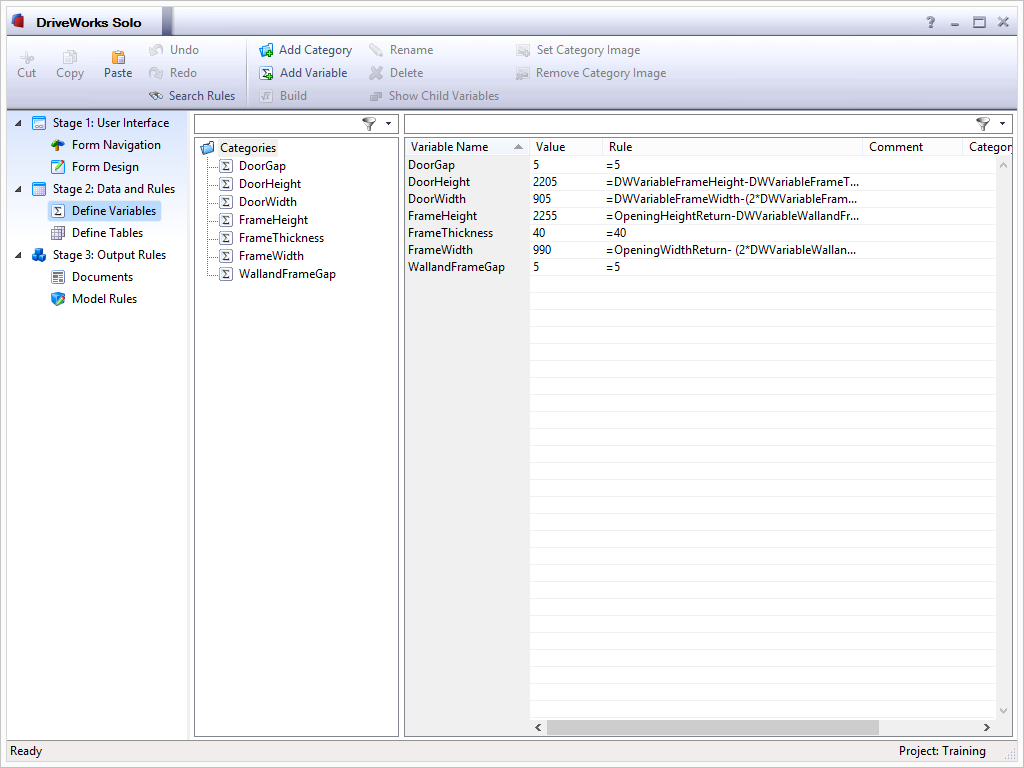Open Search Rules binoculars icon
This screenshot has width=1024, height=768.
tap(156, 96)
